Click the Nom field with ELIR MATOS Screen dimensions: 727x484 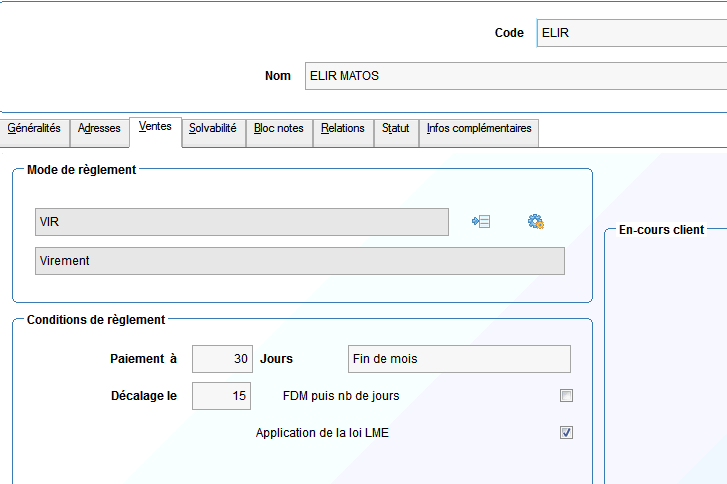click(514, 76)
